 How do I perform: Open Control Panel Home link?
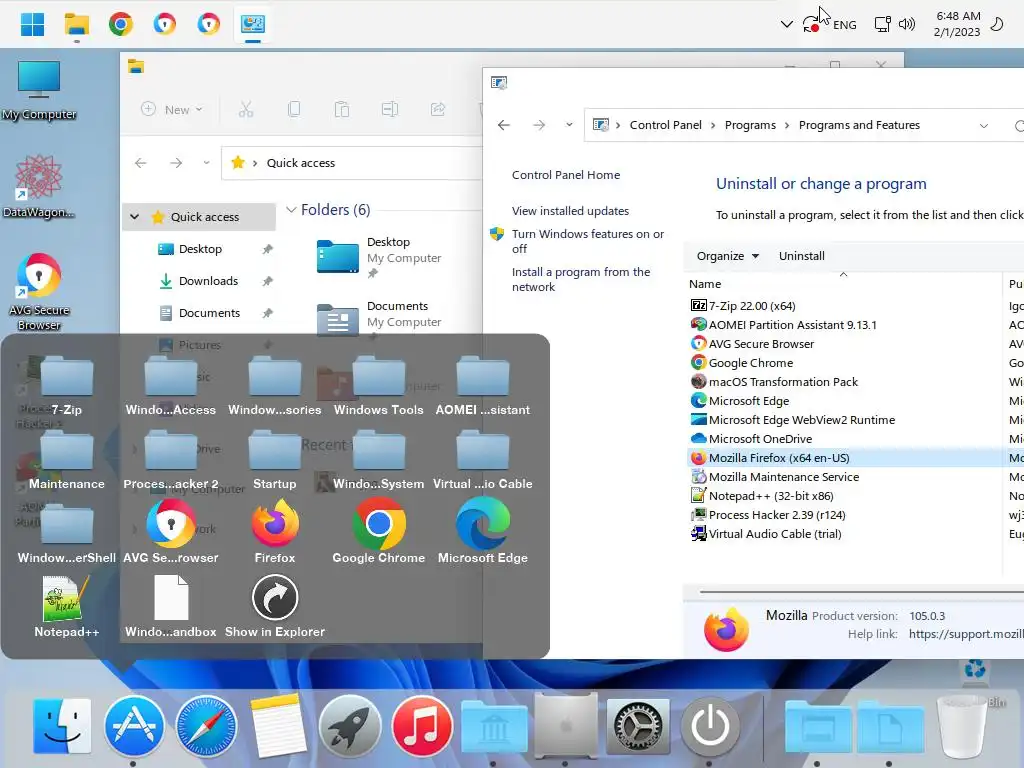pos(566,175)
